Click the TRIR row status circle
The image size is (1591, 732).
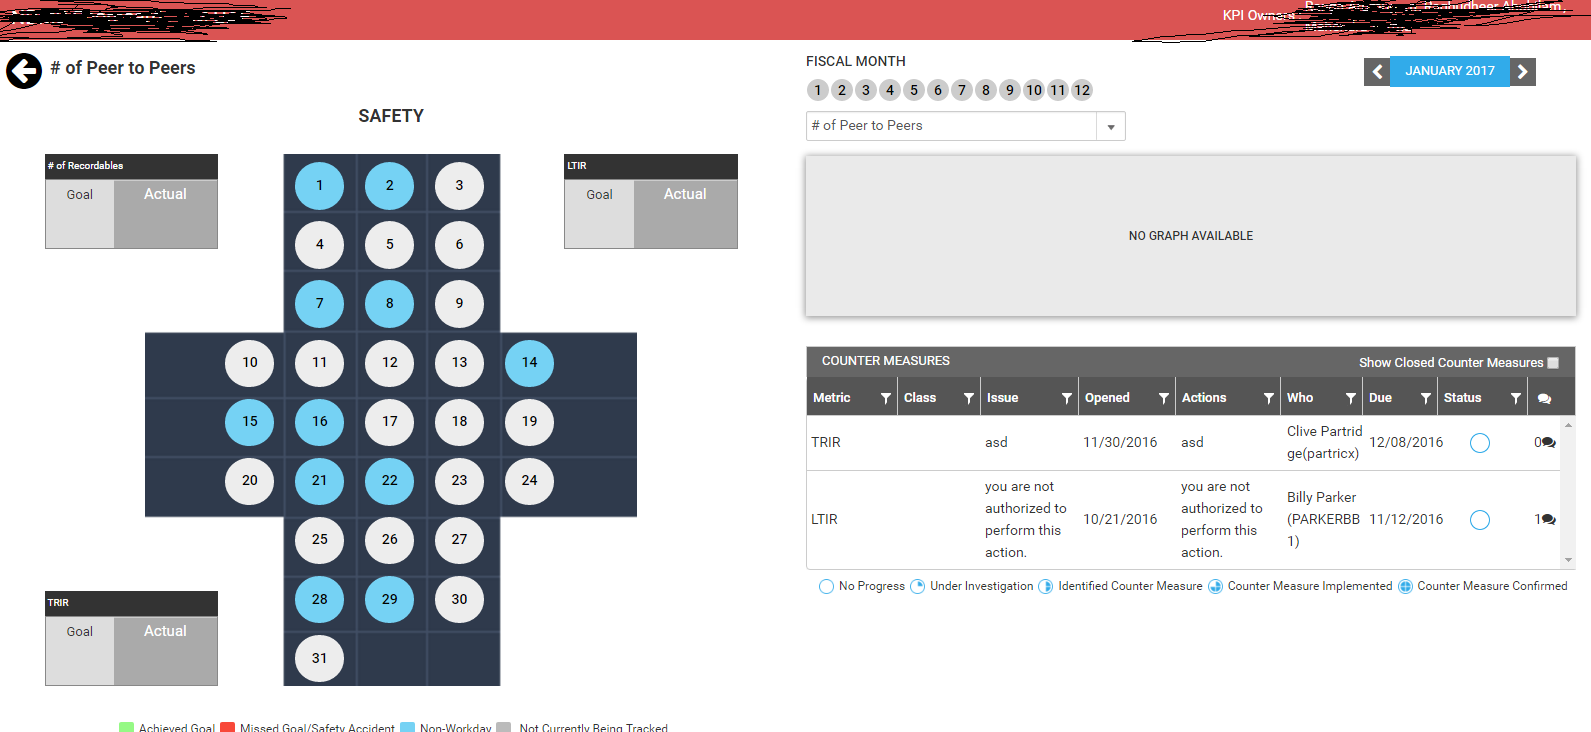pyautogui.click(x=1480, y=443)
